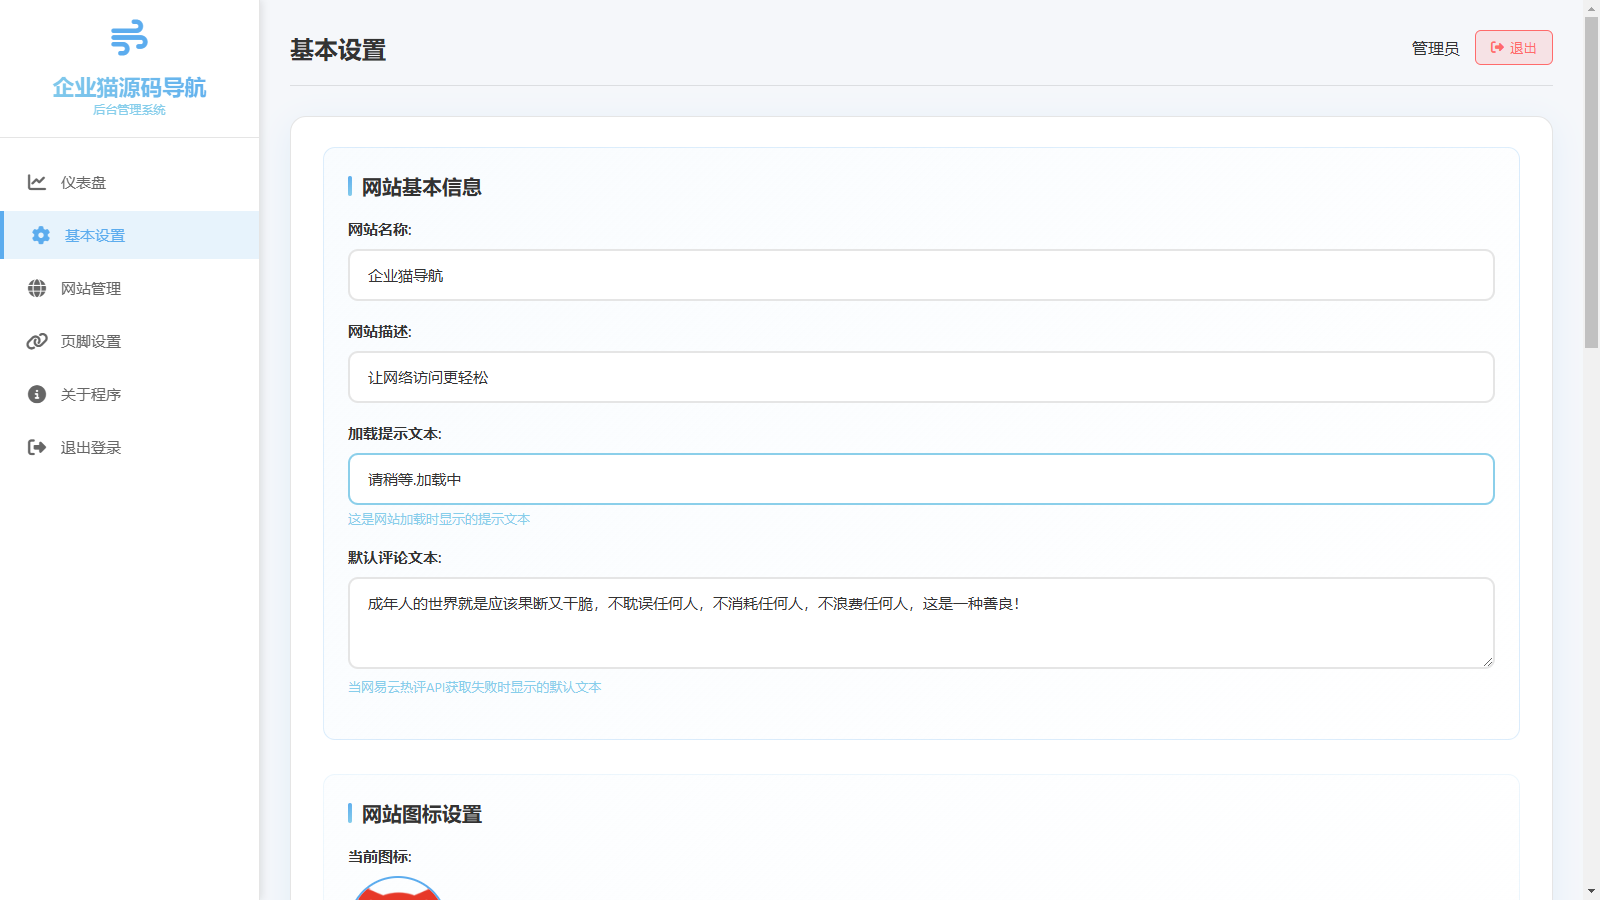Click into the 网站描述 text field
1600x900 pixels.
tap(920, 377)
